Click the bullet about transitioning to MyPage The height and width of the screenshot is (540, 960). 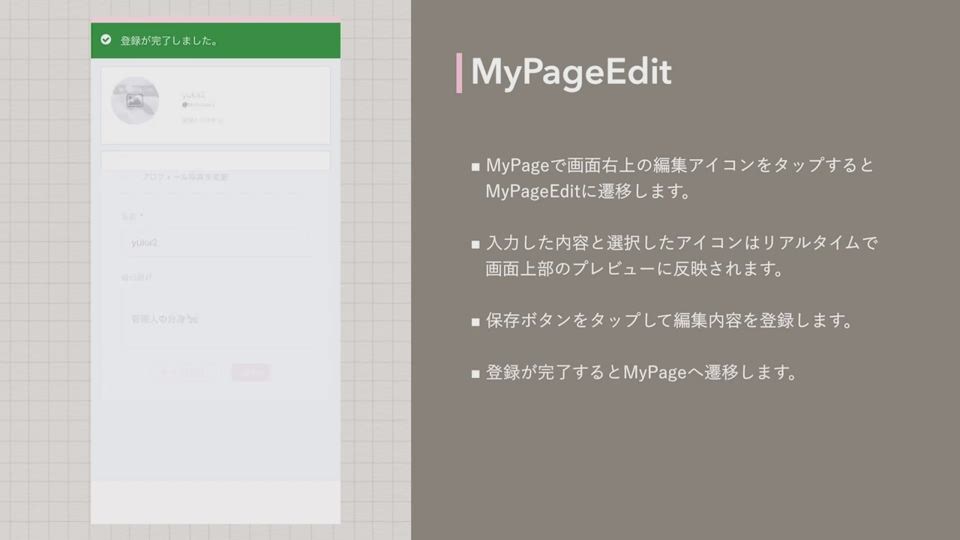coord(640,373)
